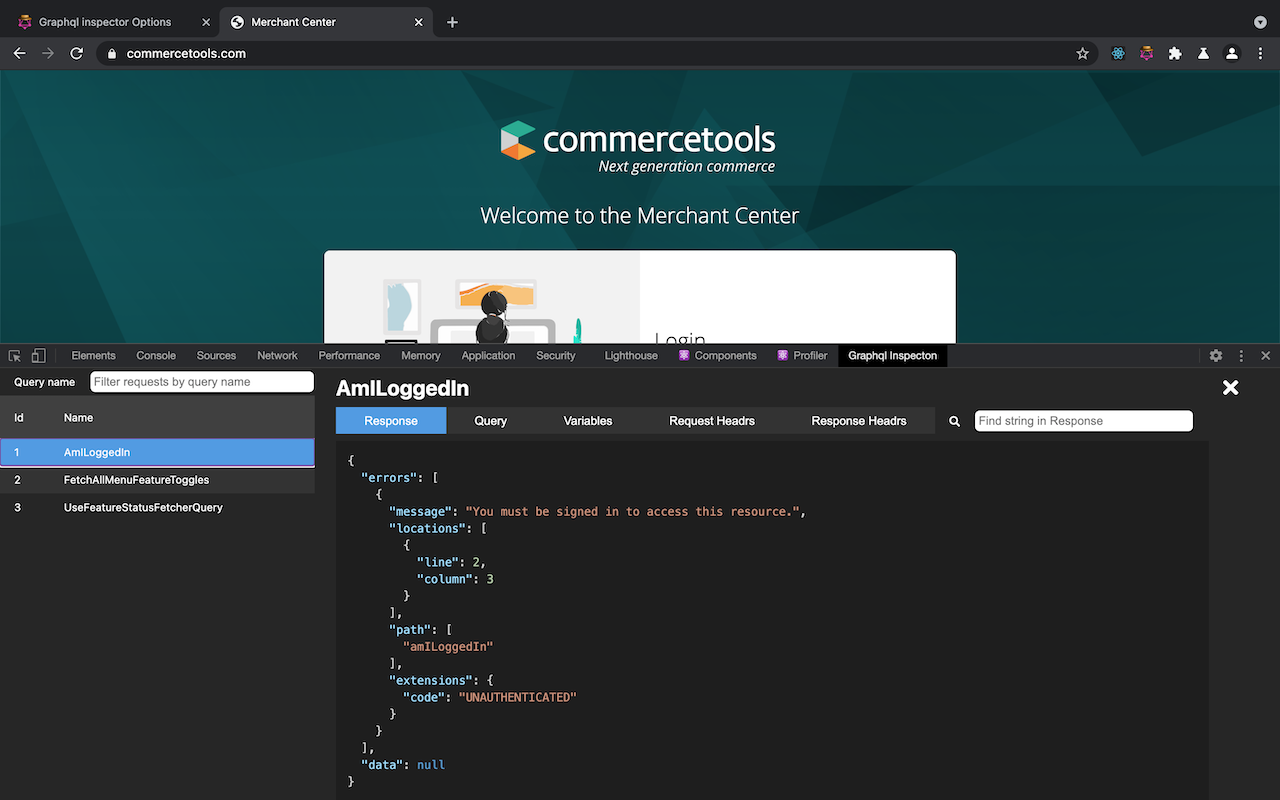
Task: Reload the page with the refresh icon
Action: pyautogui.click(x=76, y=53)
